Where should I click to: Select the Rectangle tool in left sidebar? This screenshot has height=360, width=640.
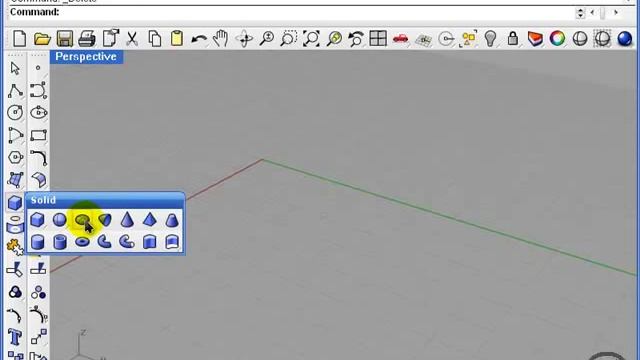(38, 135)
